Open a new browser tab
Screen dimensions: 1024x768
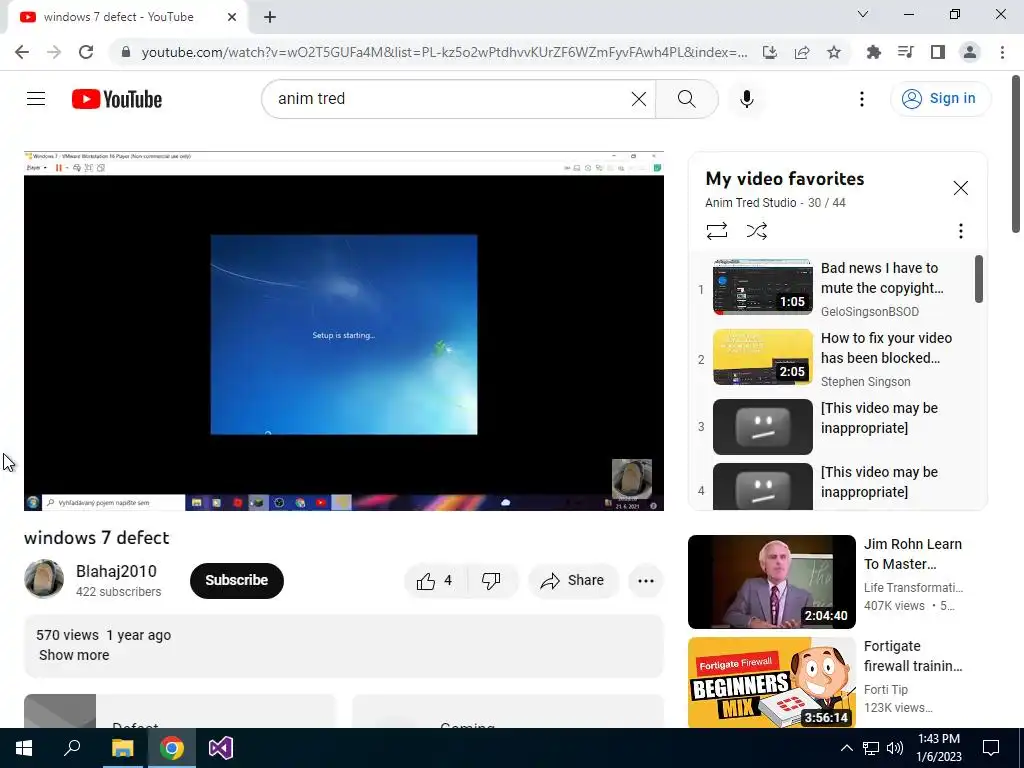pyautogui.click(x=270, y=17)
